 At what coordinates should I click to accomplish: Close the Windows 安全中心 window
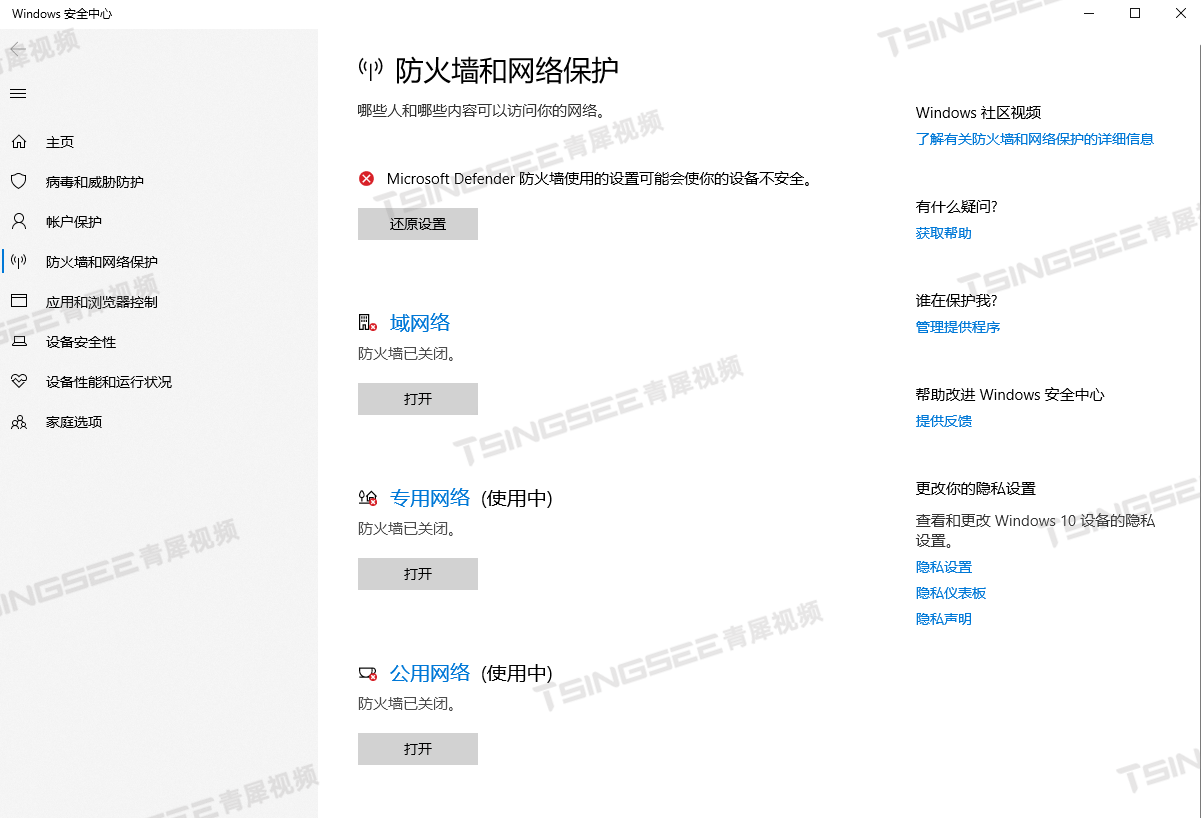tap(1180, 13)
